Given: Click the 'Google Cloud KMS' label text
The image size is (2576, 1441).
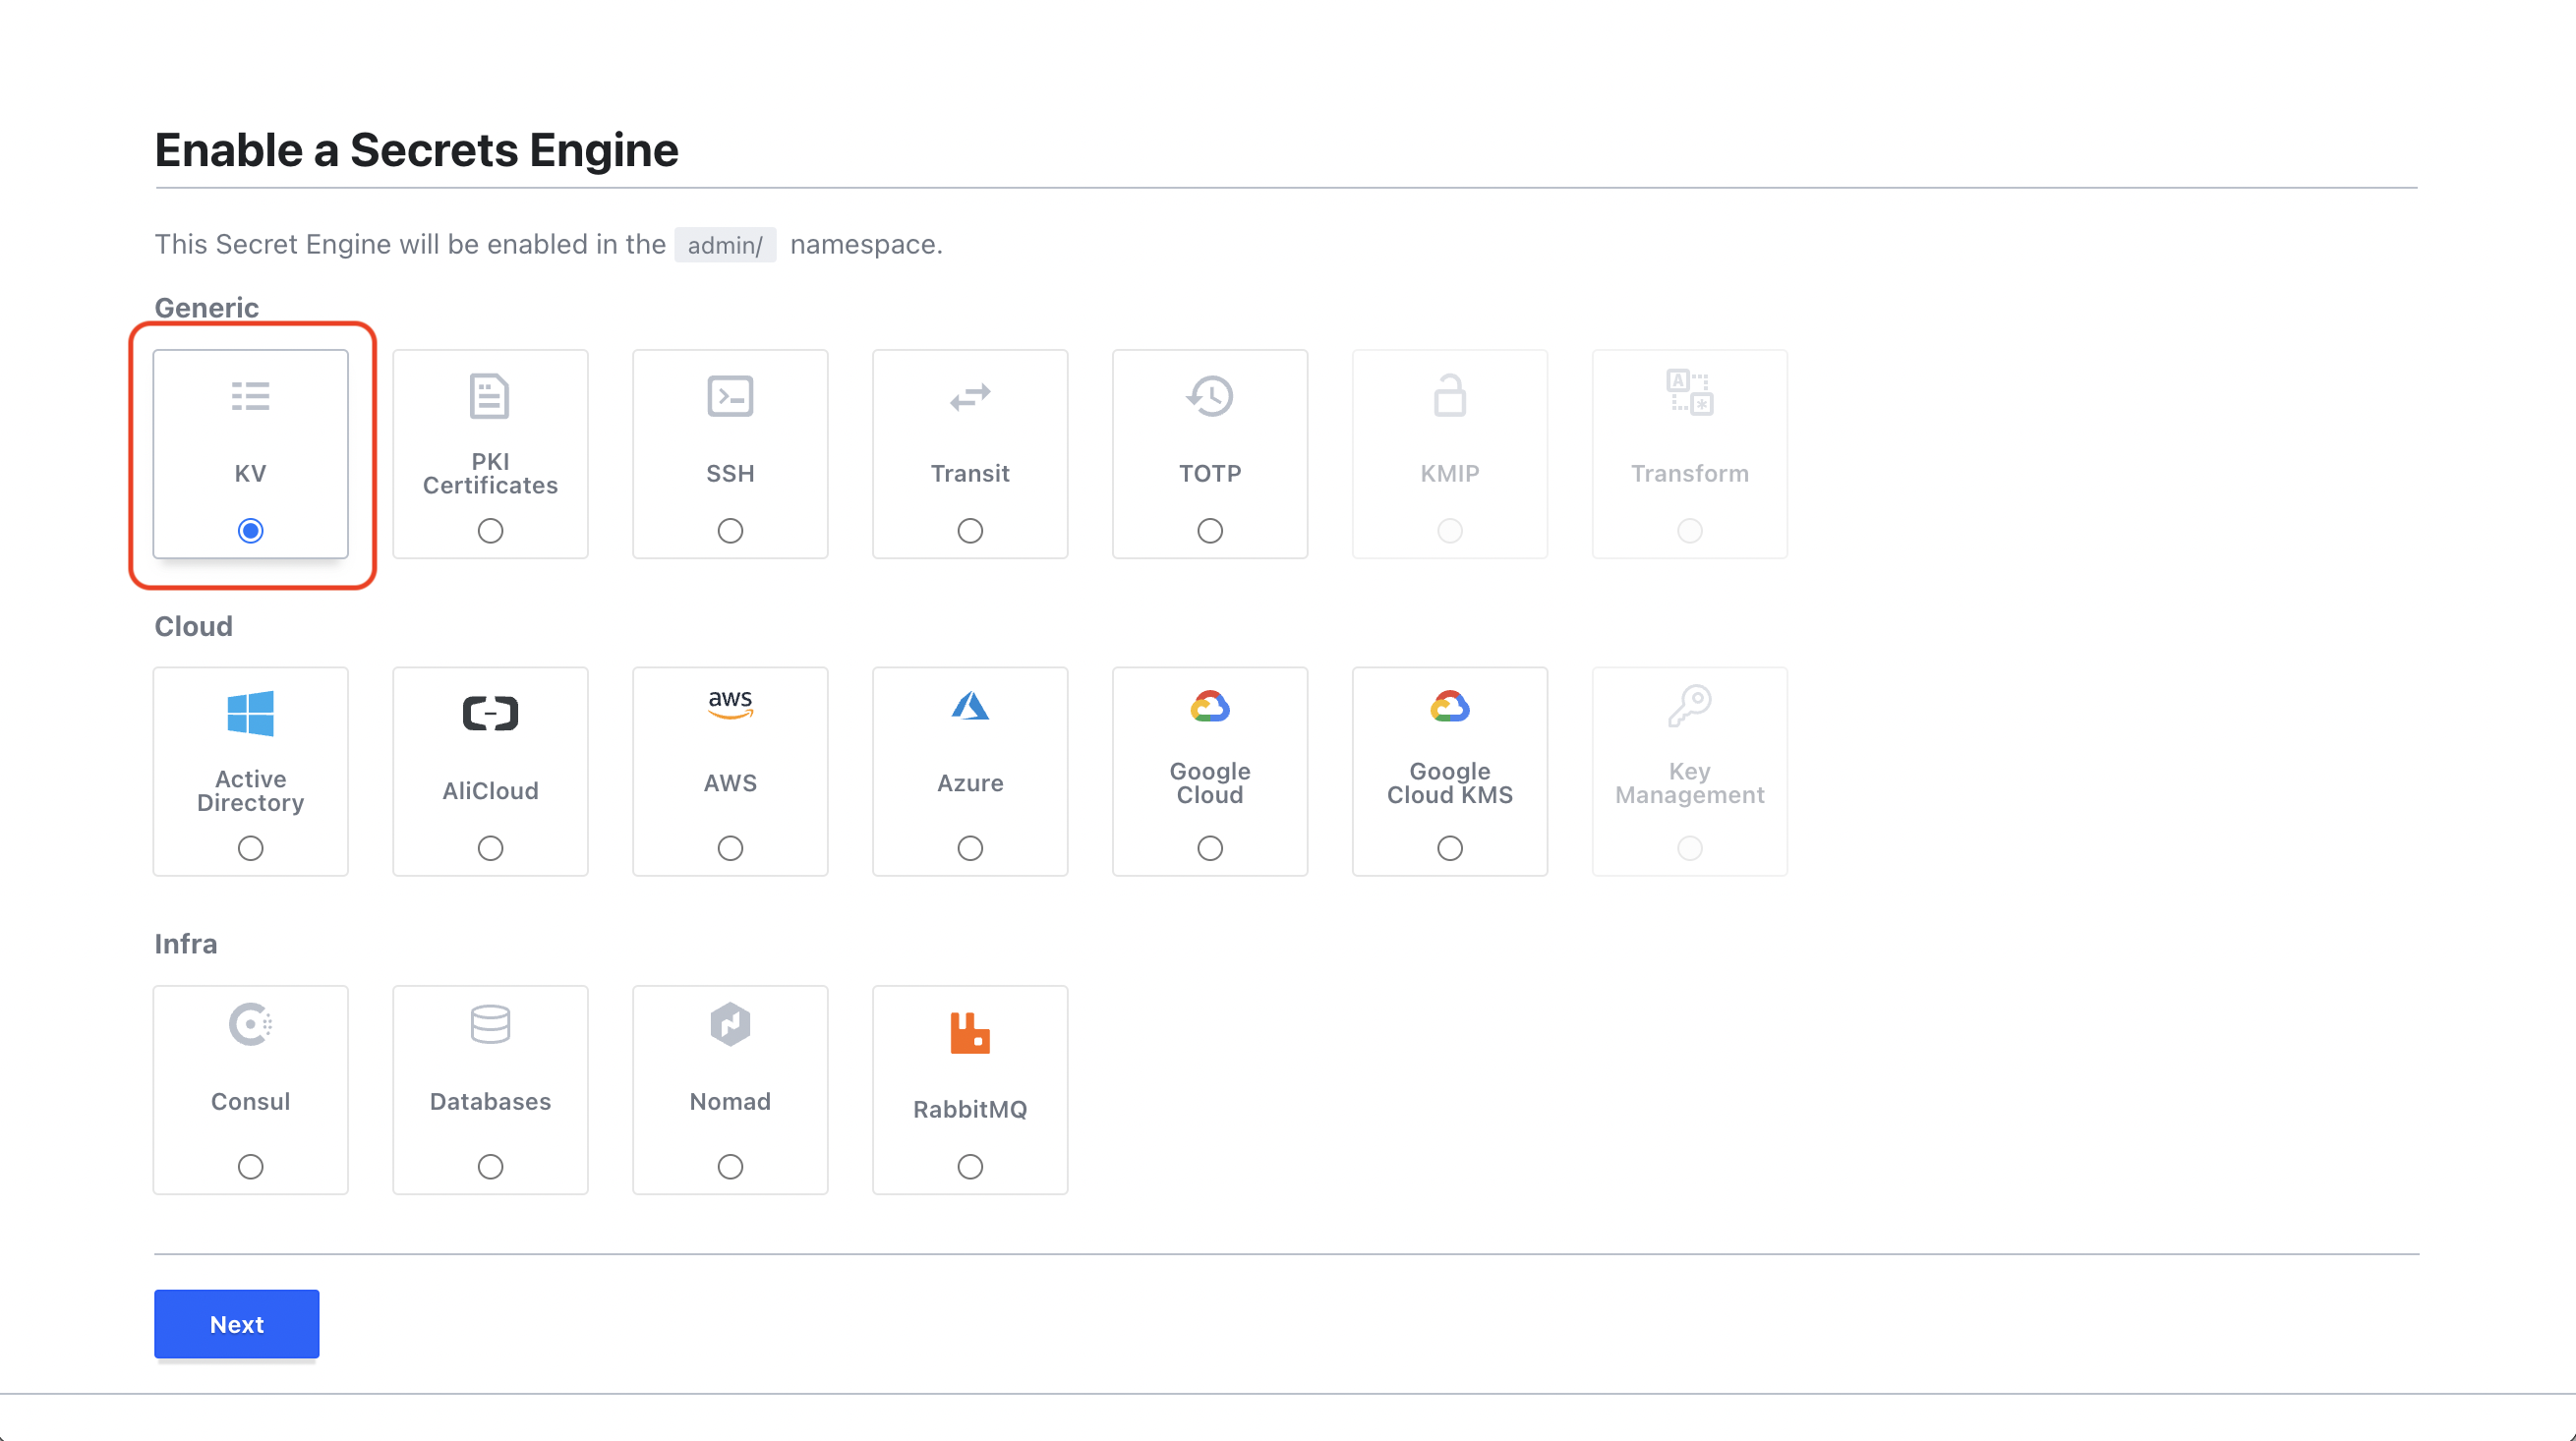Looking at the screenshot, I should click(x=1450, y=783).
